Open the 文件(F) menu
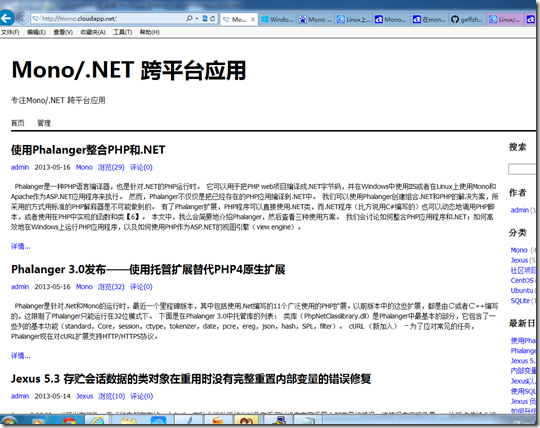540x428 pixels. [x=10, y=32]
